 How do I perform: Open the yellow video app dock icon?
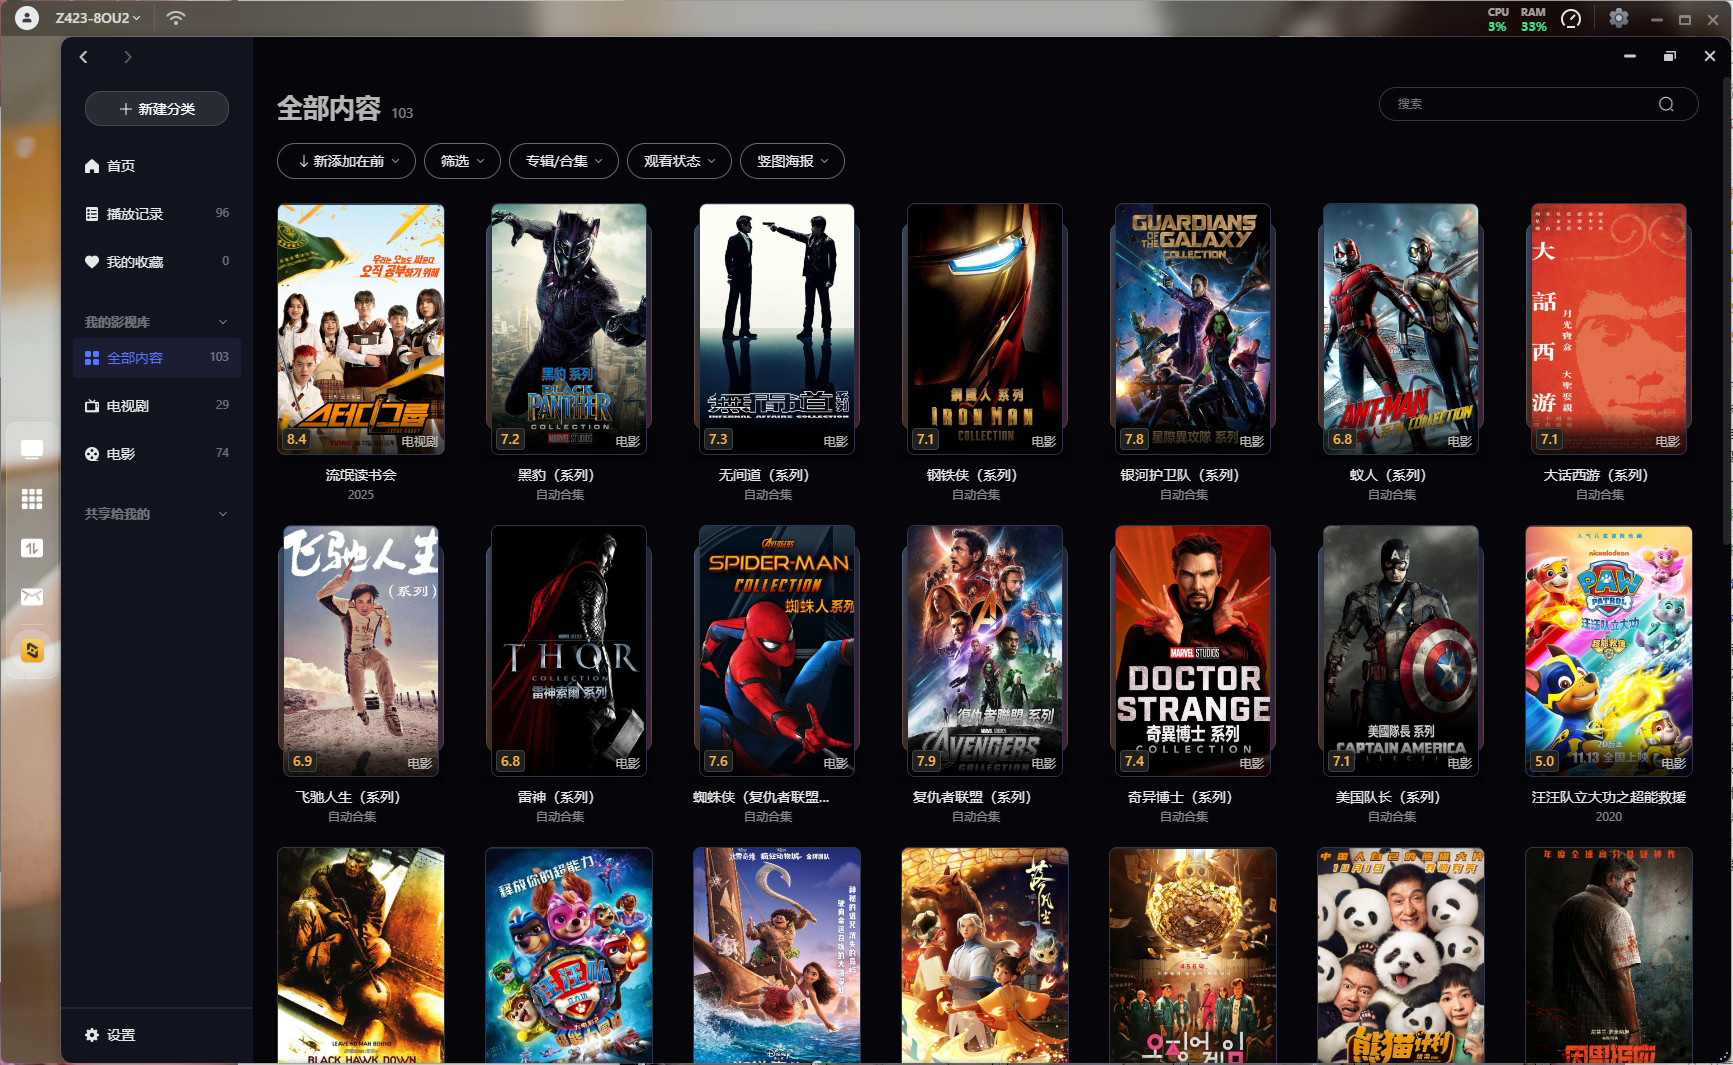32,651
